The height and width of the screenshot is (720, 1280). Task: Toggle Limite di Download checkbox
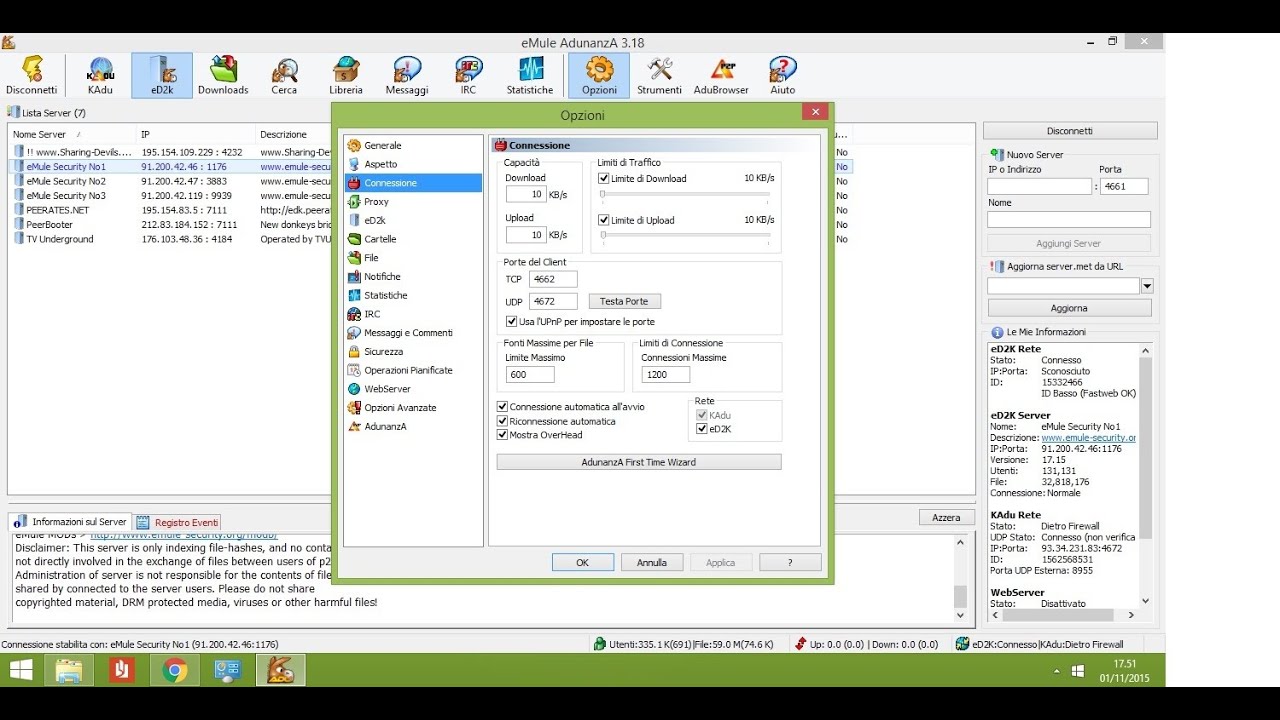click(604, 178)
